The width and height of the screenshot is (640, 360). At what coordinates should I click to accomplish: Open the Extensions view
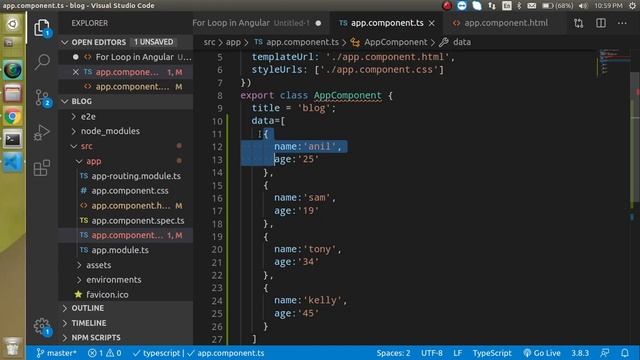42,167
